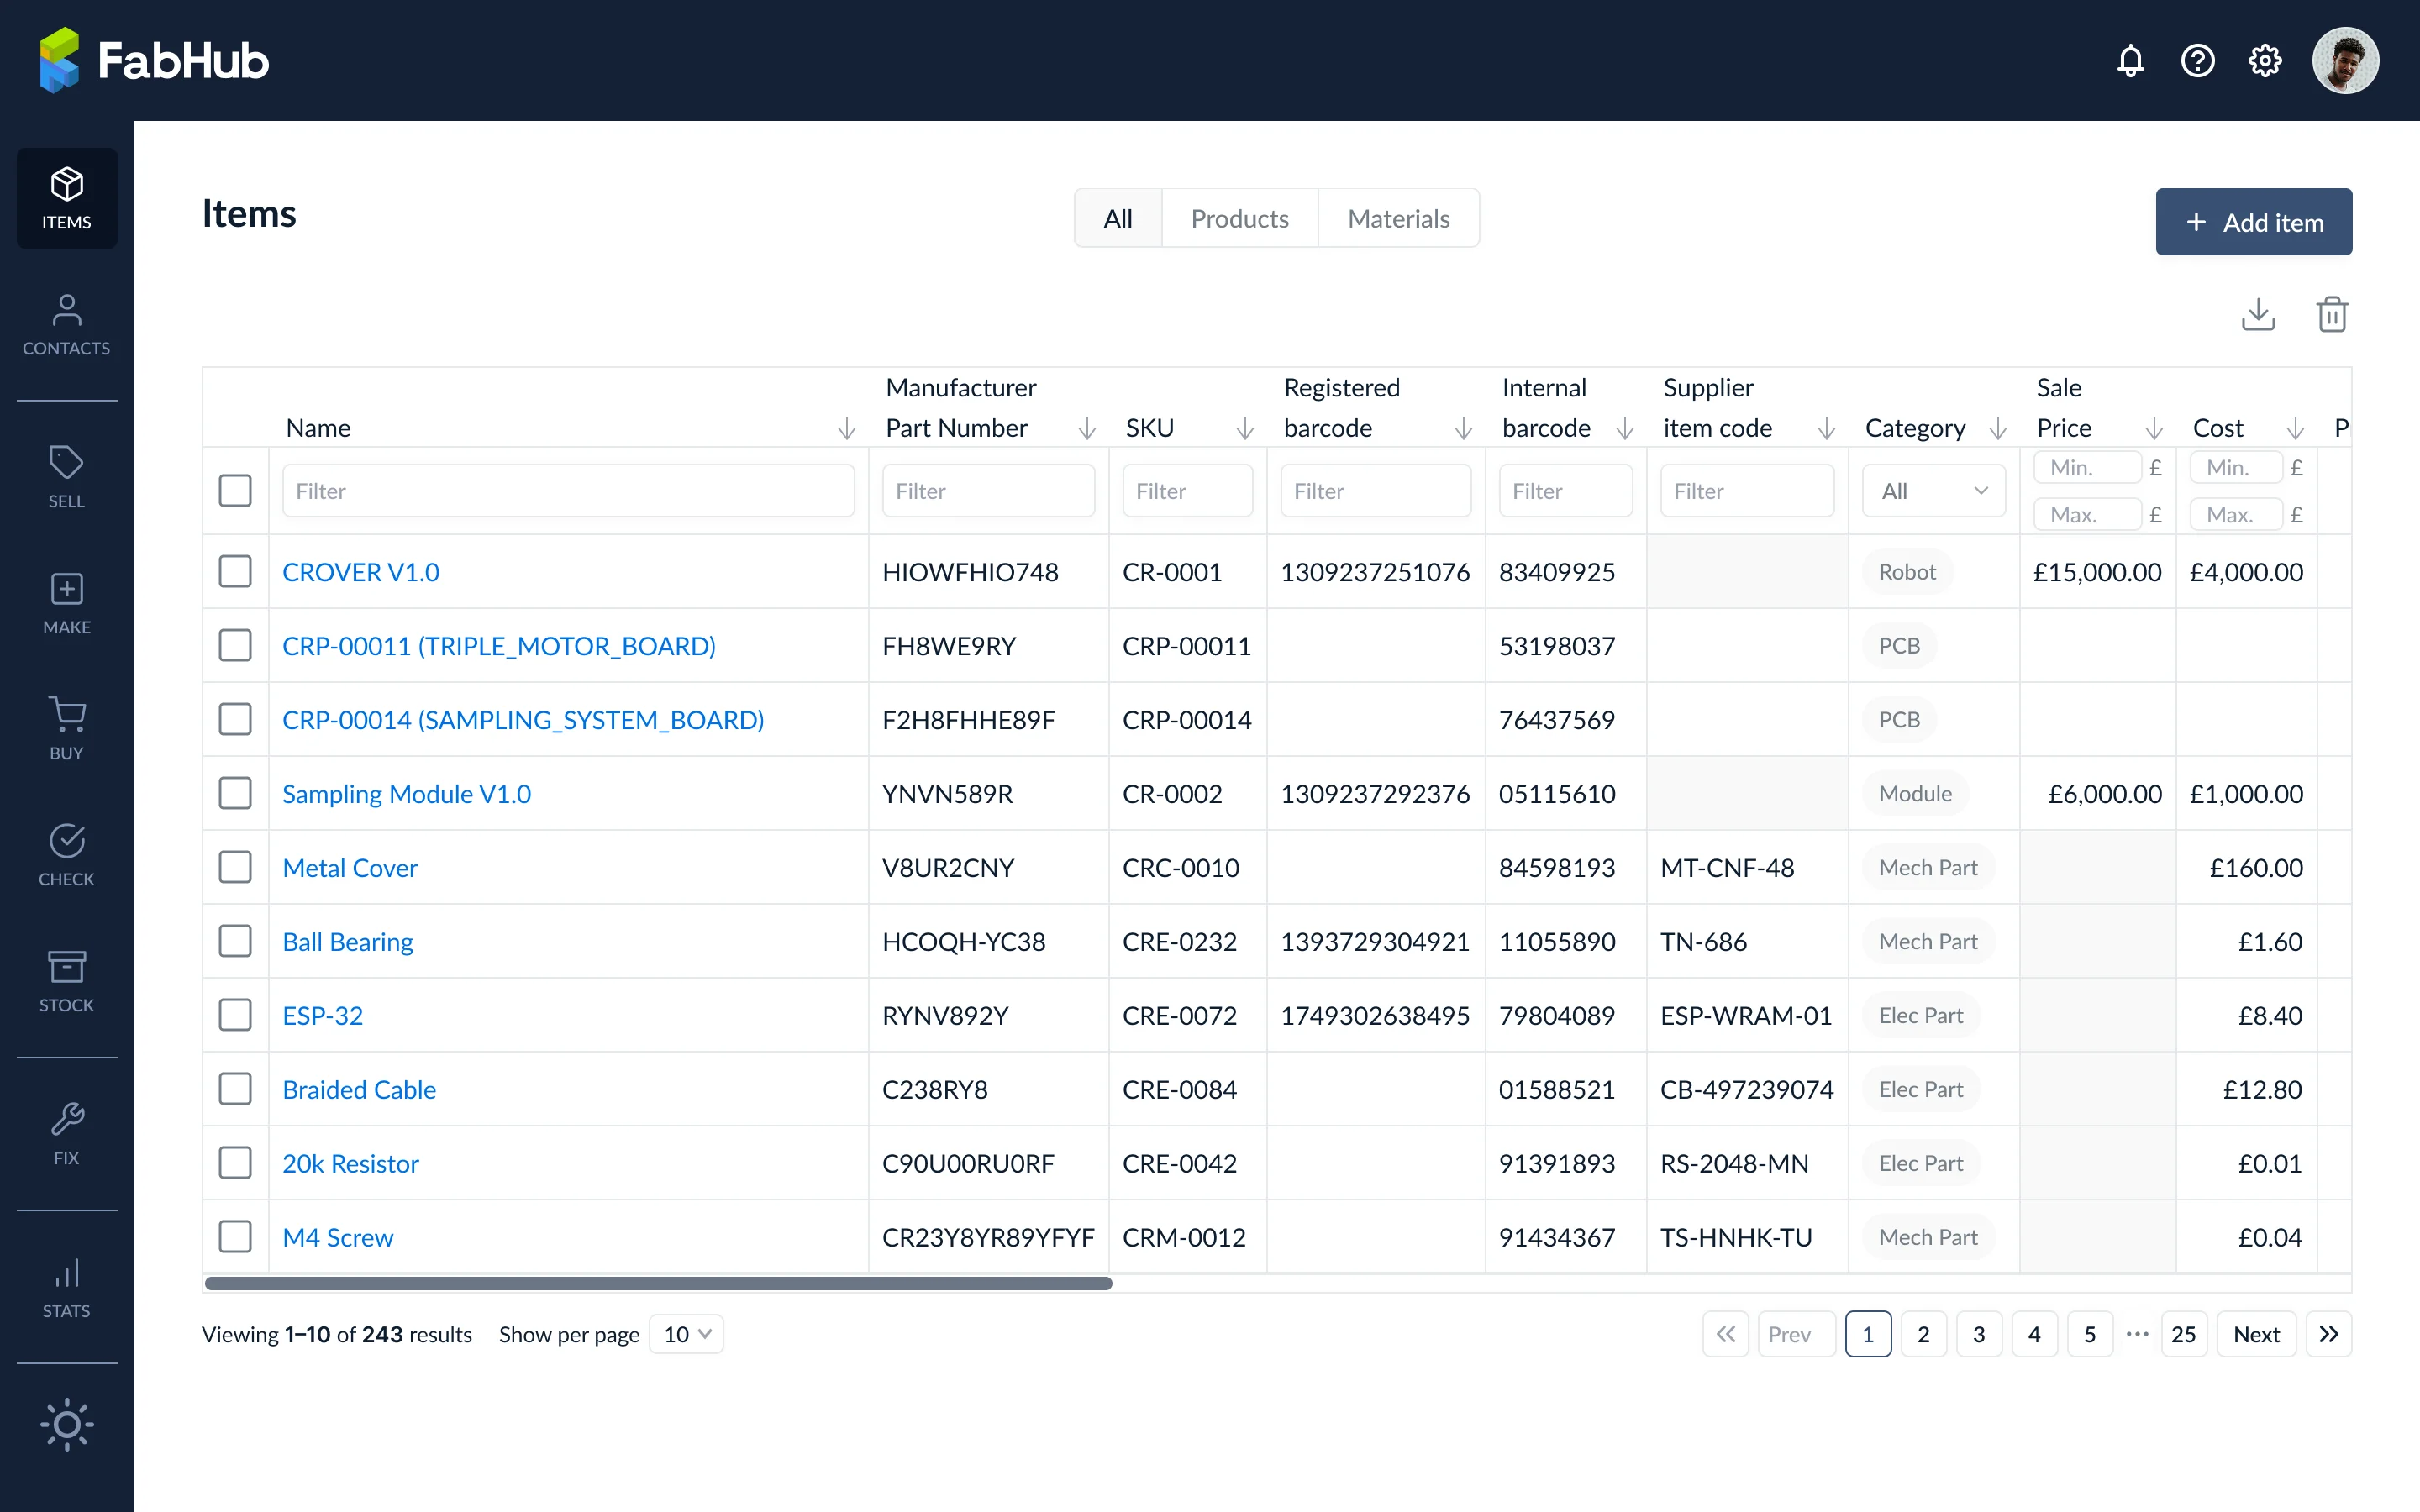The image size is (2420, 1512).
Task: Download the items list
Action: point(2258,314)
